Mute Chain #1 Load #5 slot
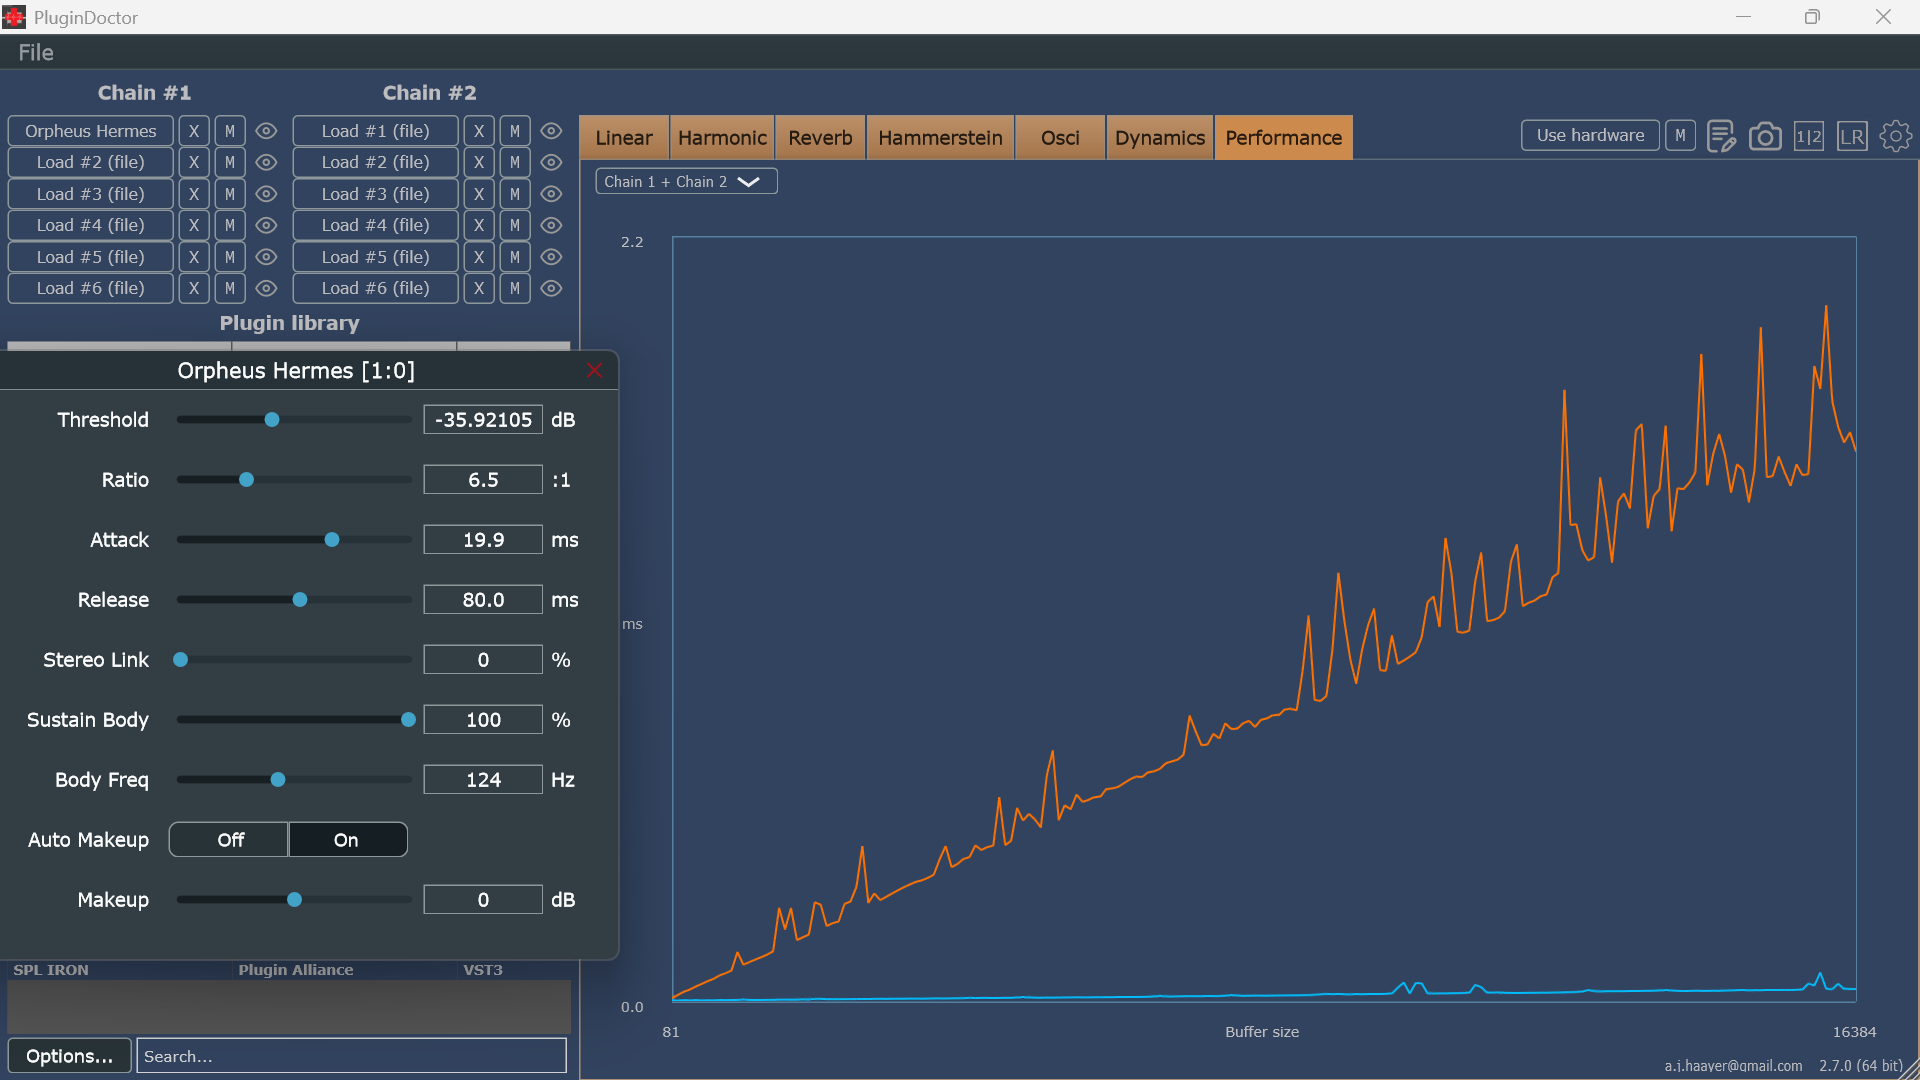1920x1080 pixels. 230,257
